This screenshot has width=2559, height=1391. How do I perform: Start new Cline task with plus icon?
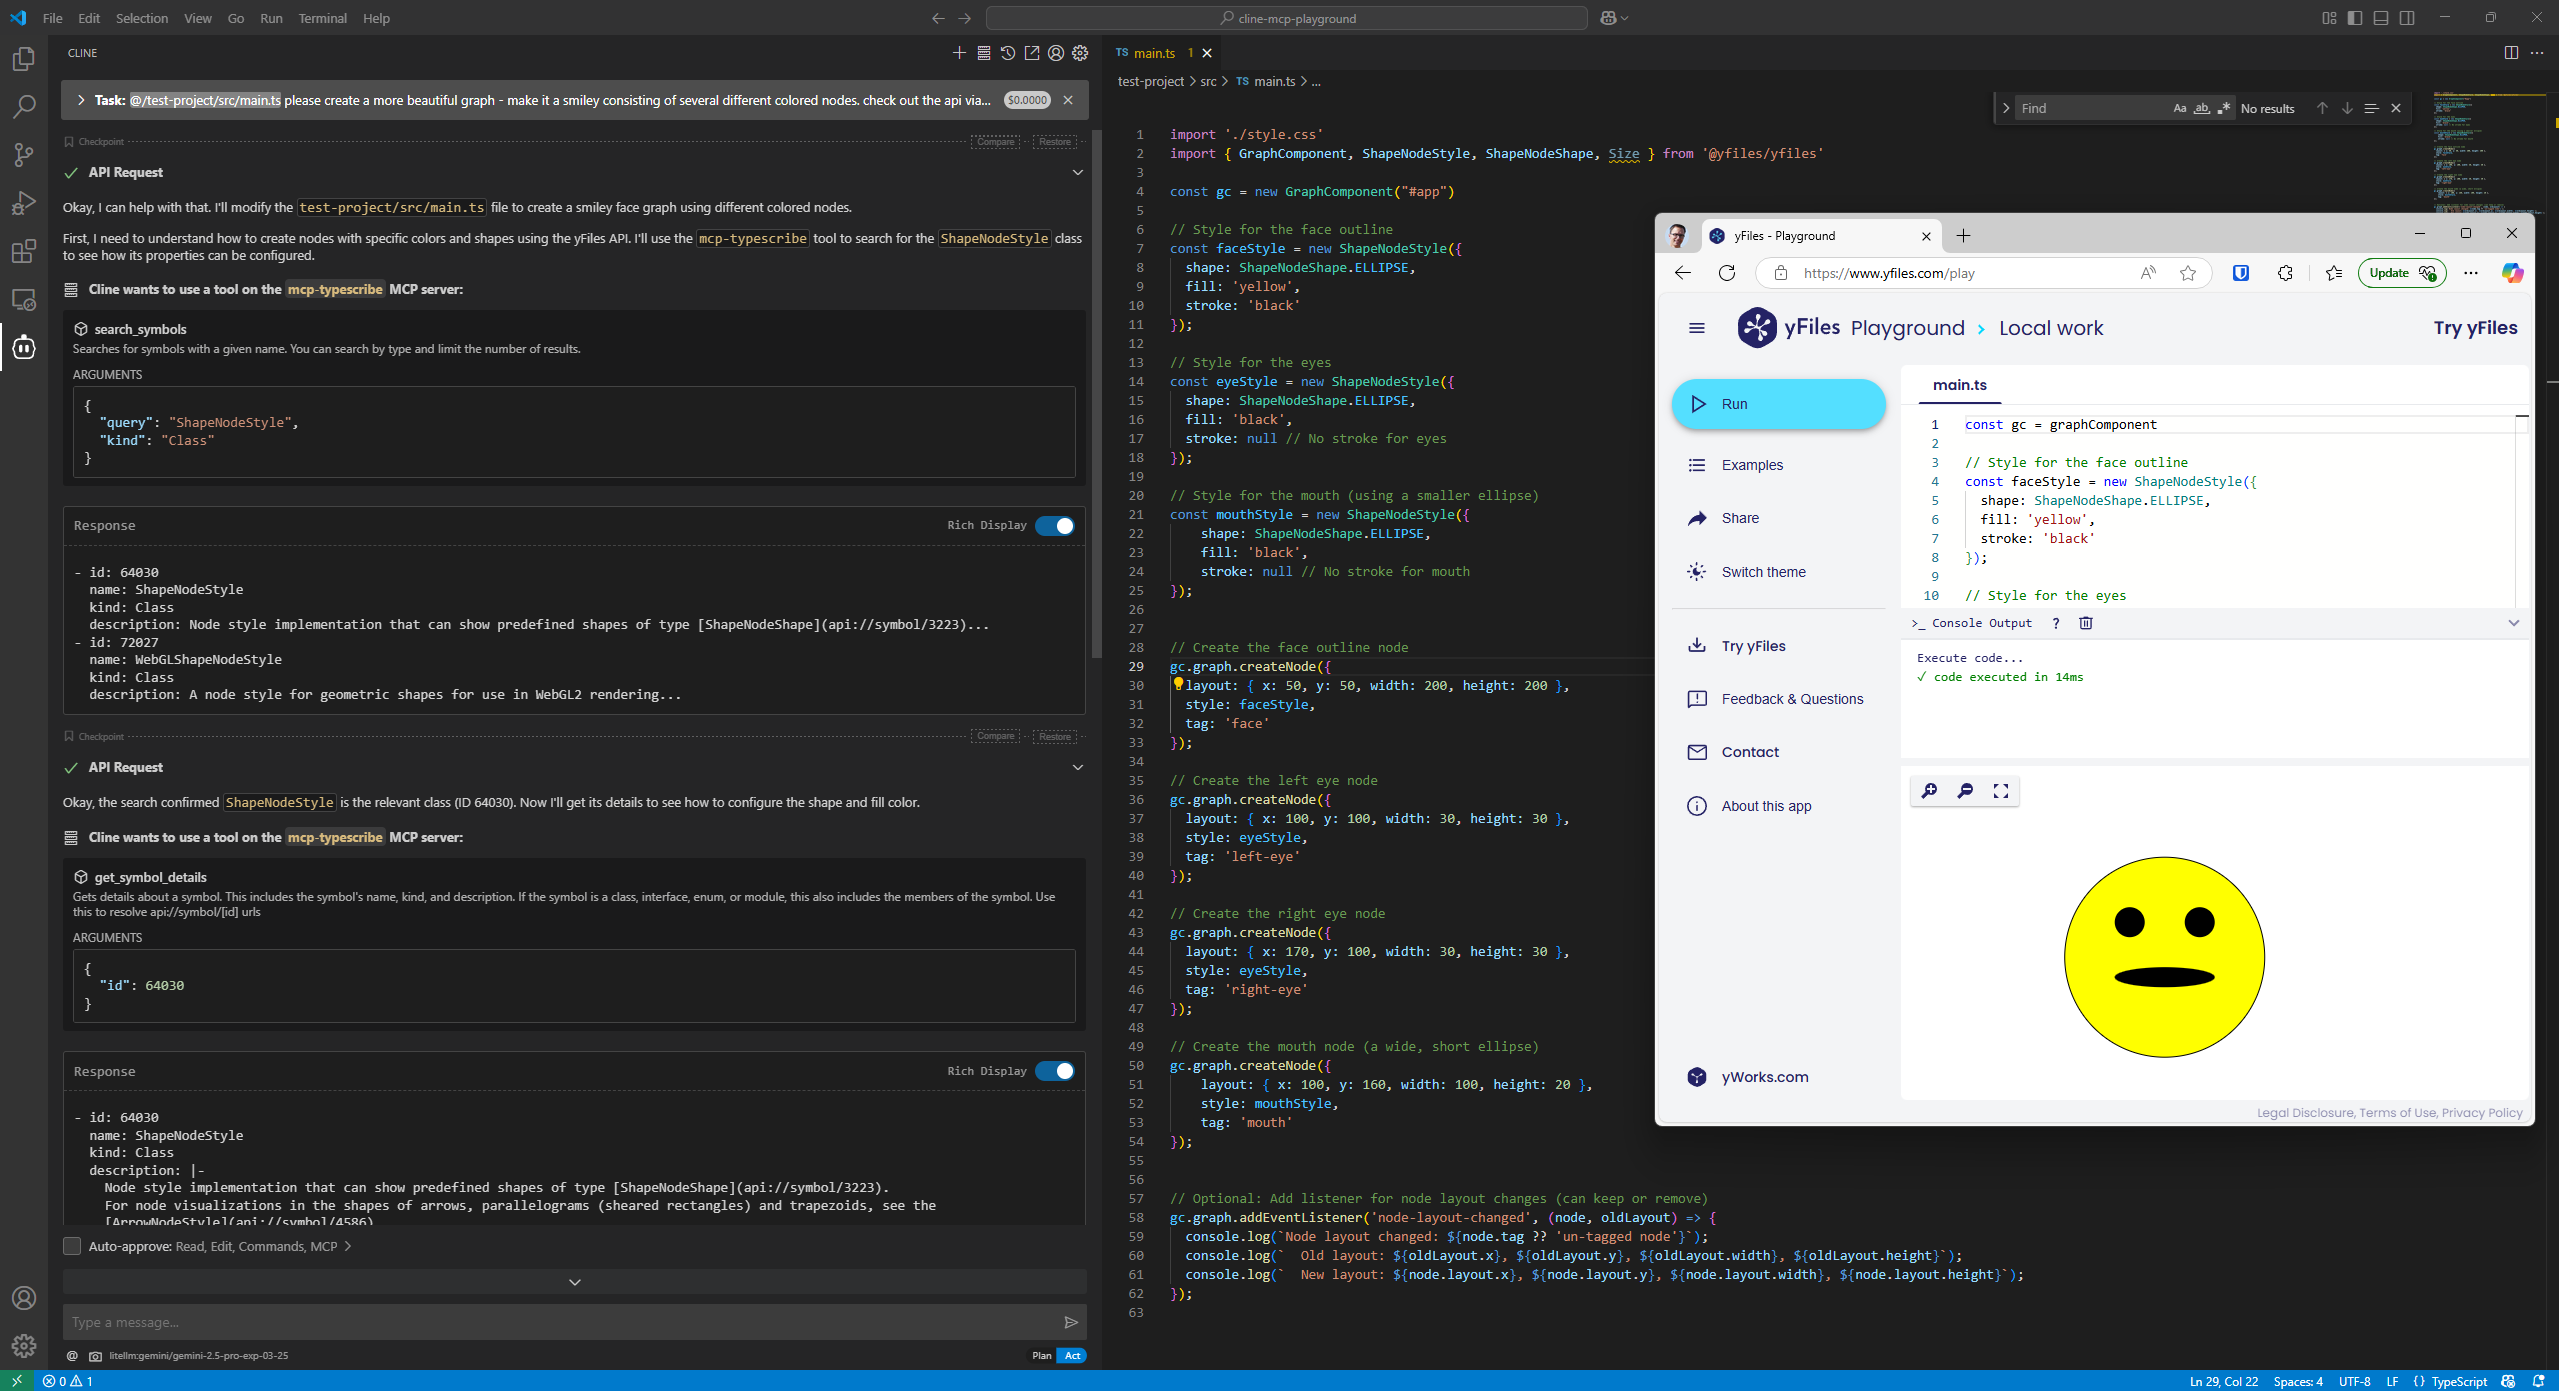(x=959, y=53)
